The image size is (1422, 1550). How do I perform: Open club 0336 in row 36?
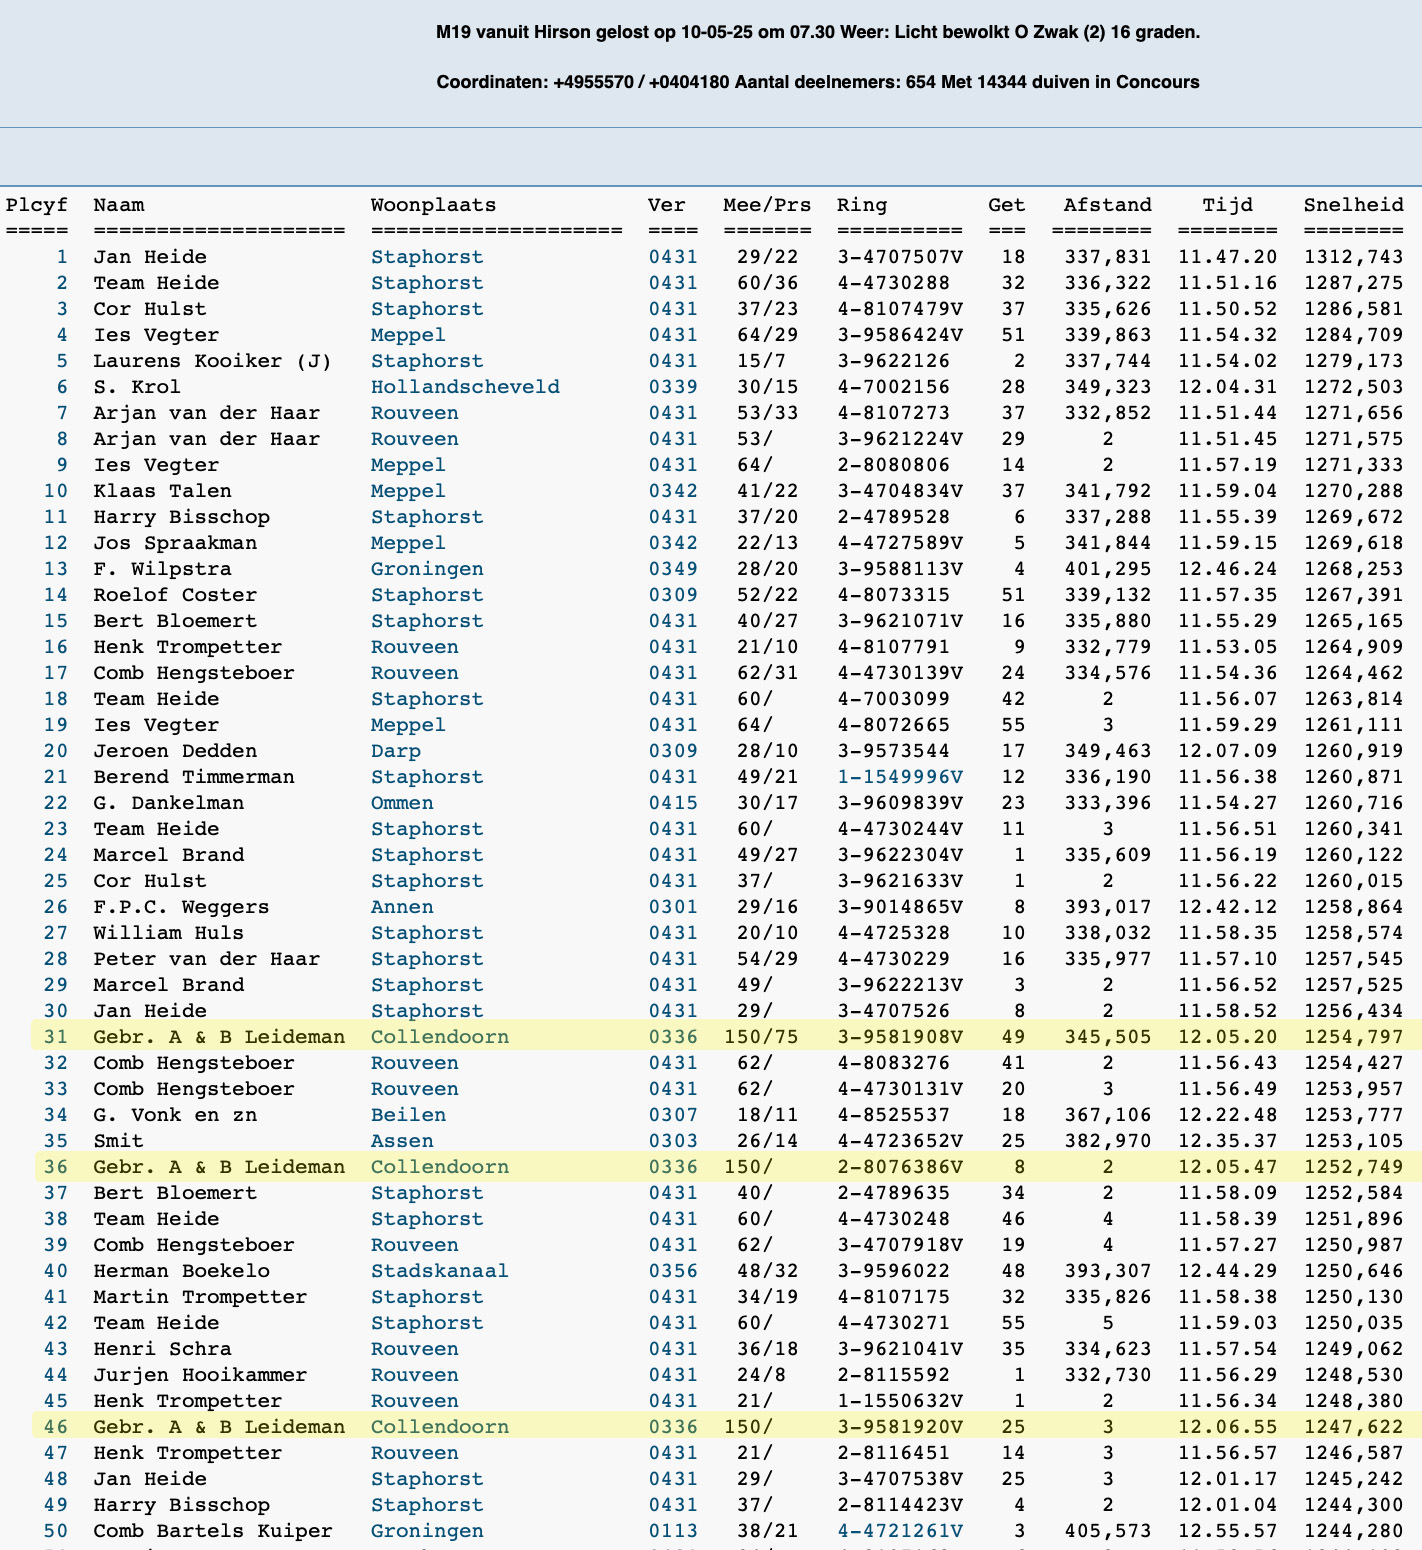tap(673, 1167)
